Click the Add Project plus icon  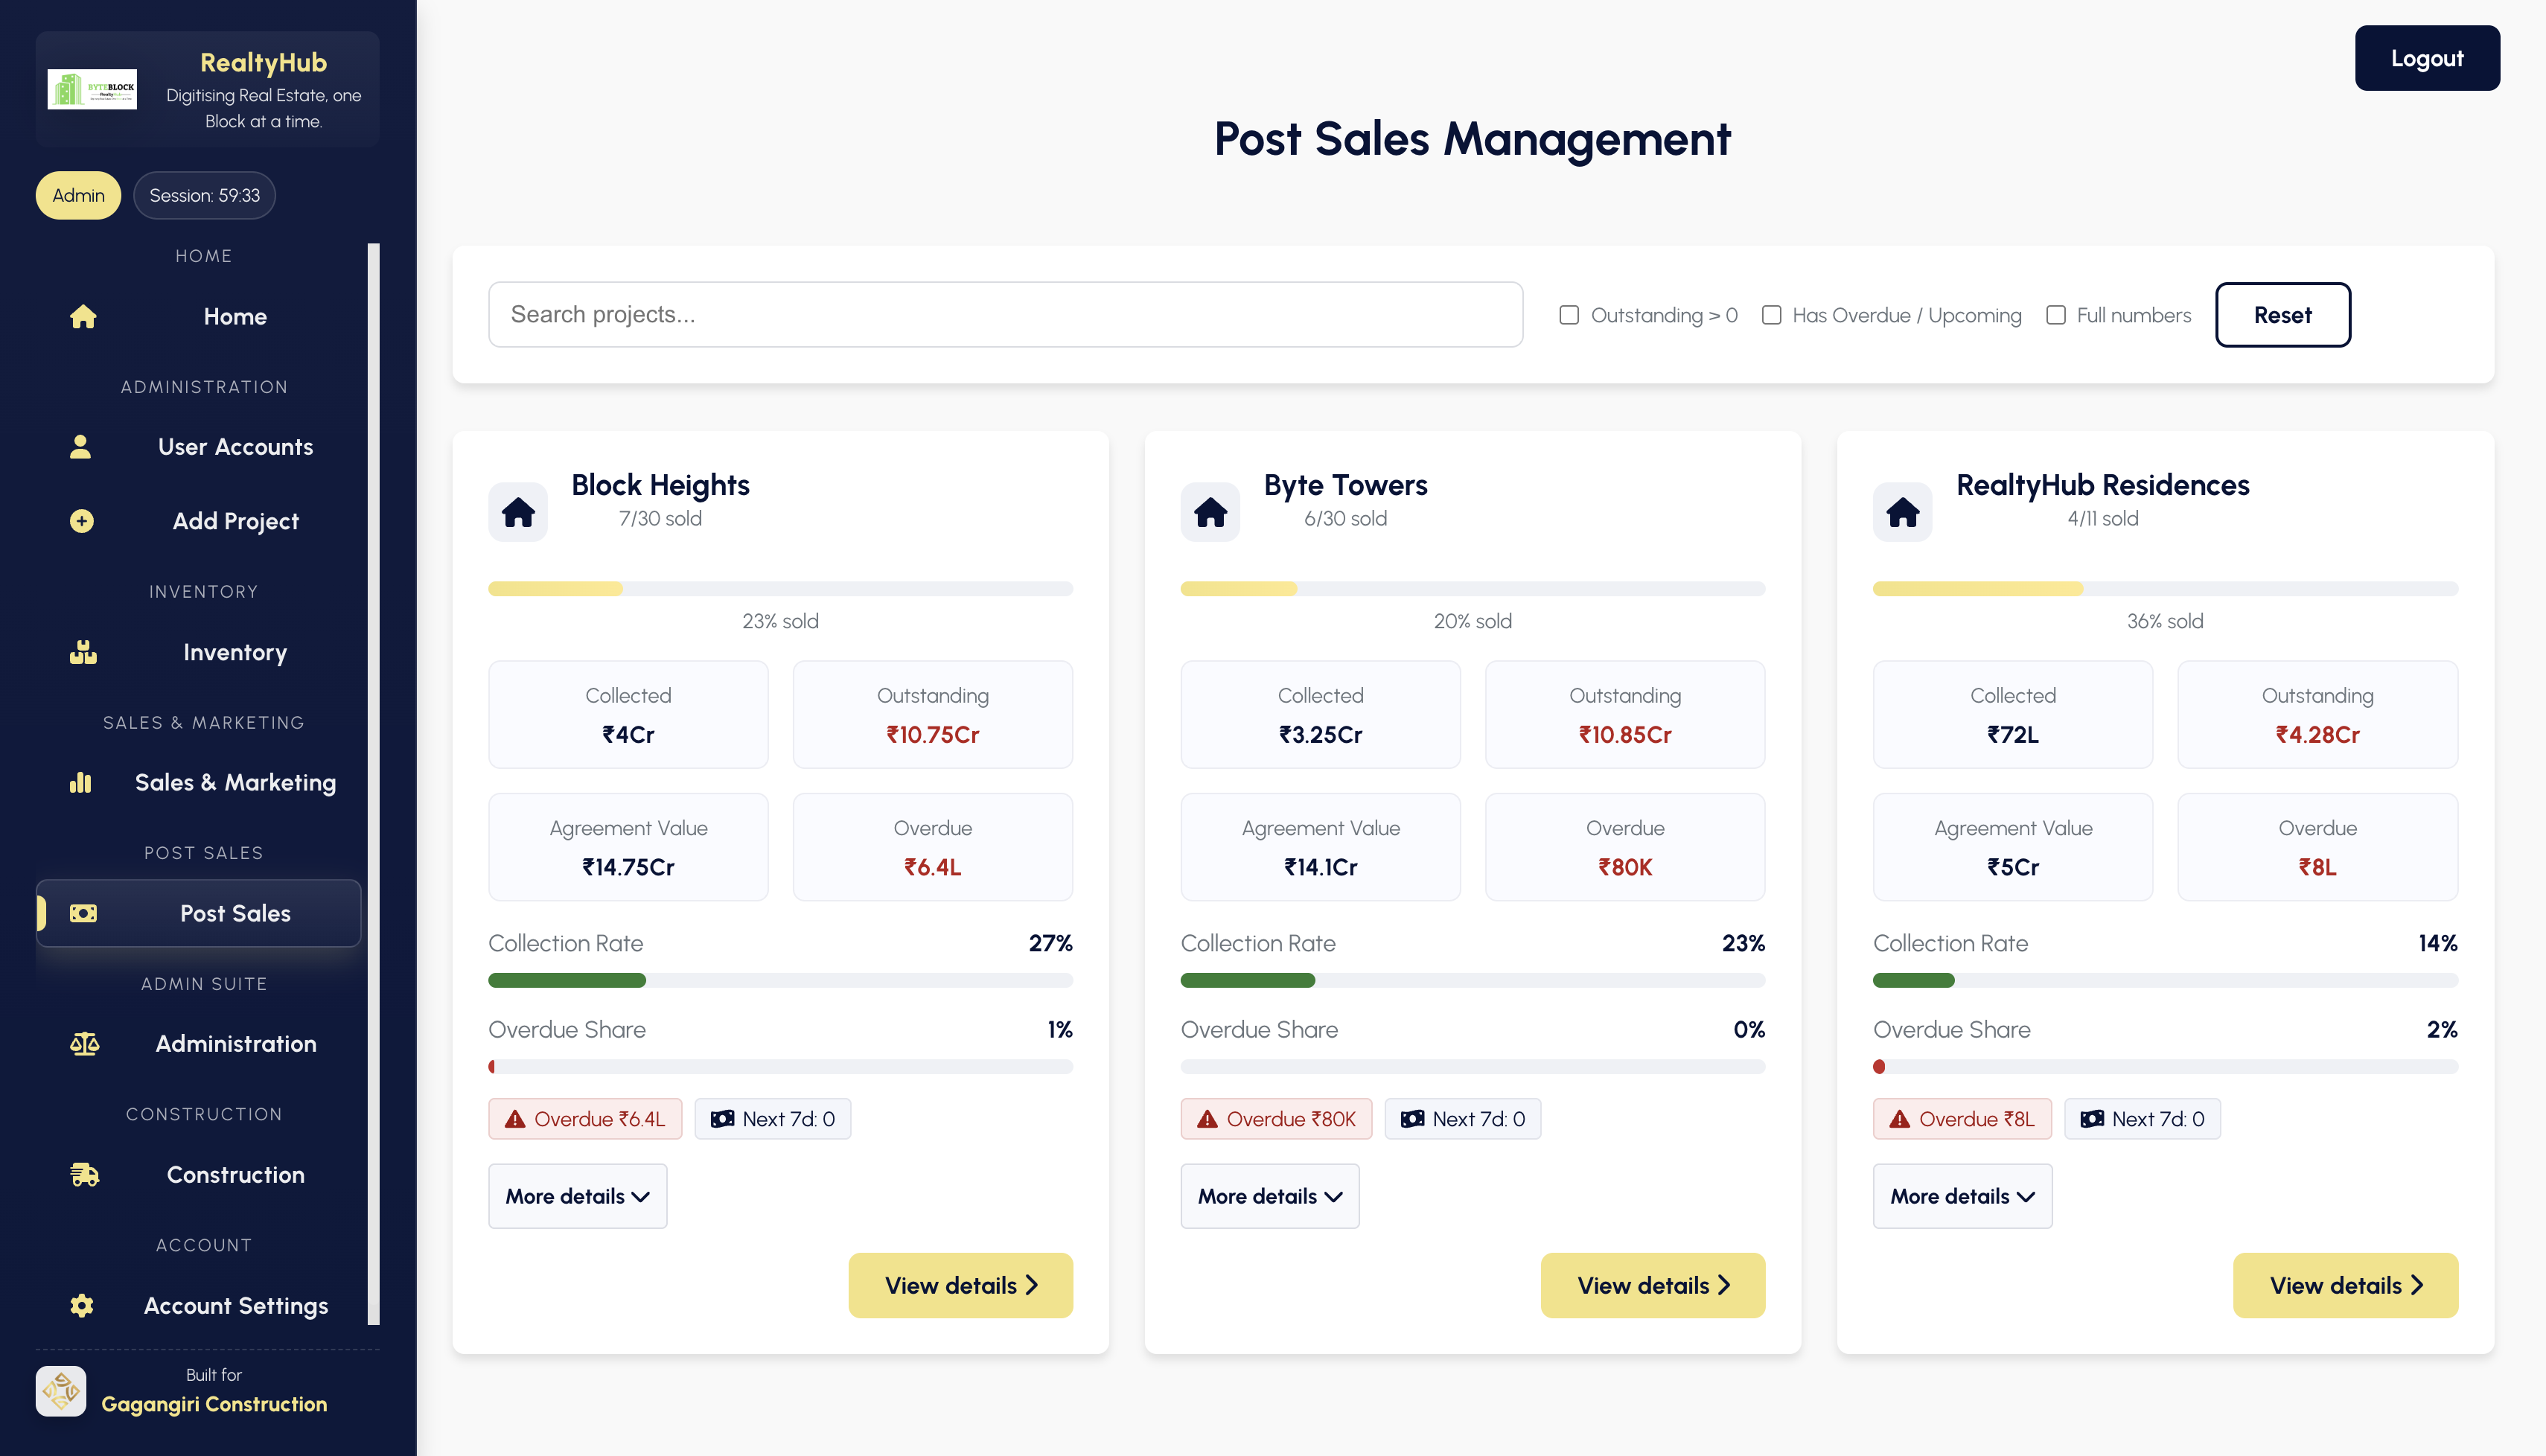pos(83,521)
